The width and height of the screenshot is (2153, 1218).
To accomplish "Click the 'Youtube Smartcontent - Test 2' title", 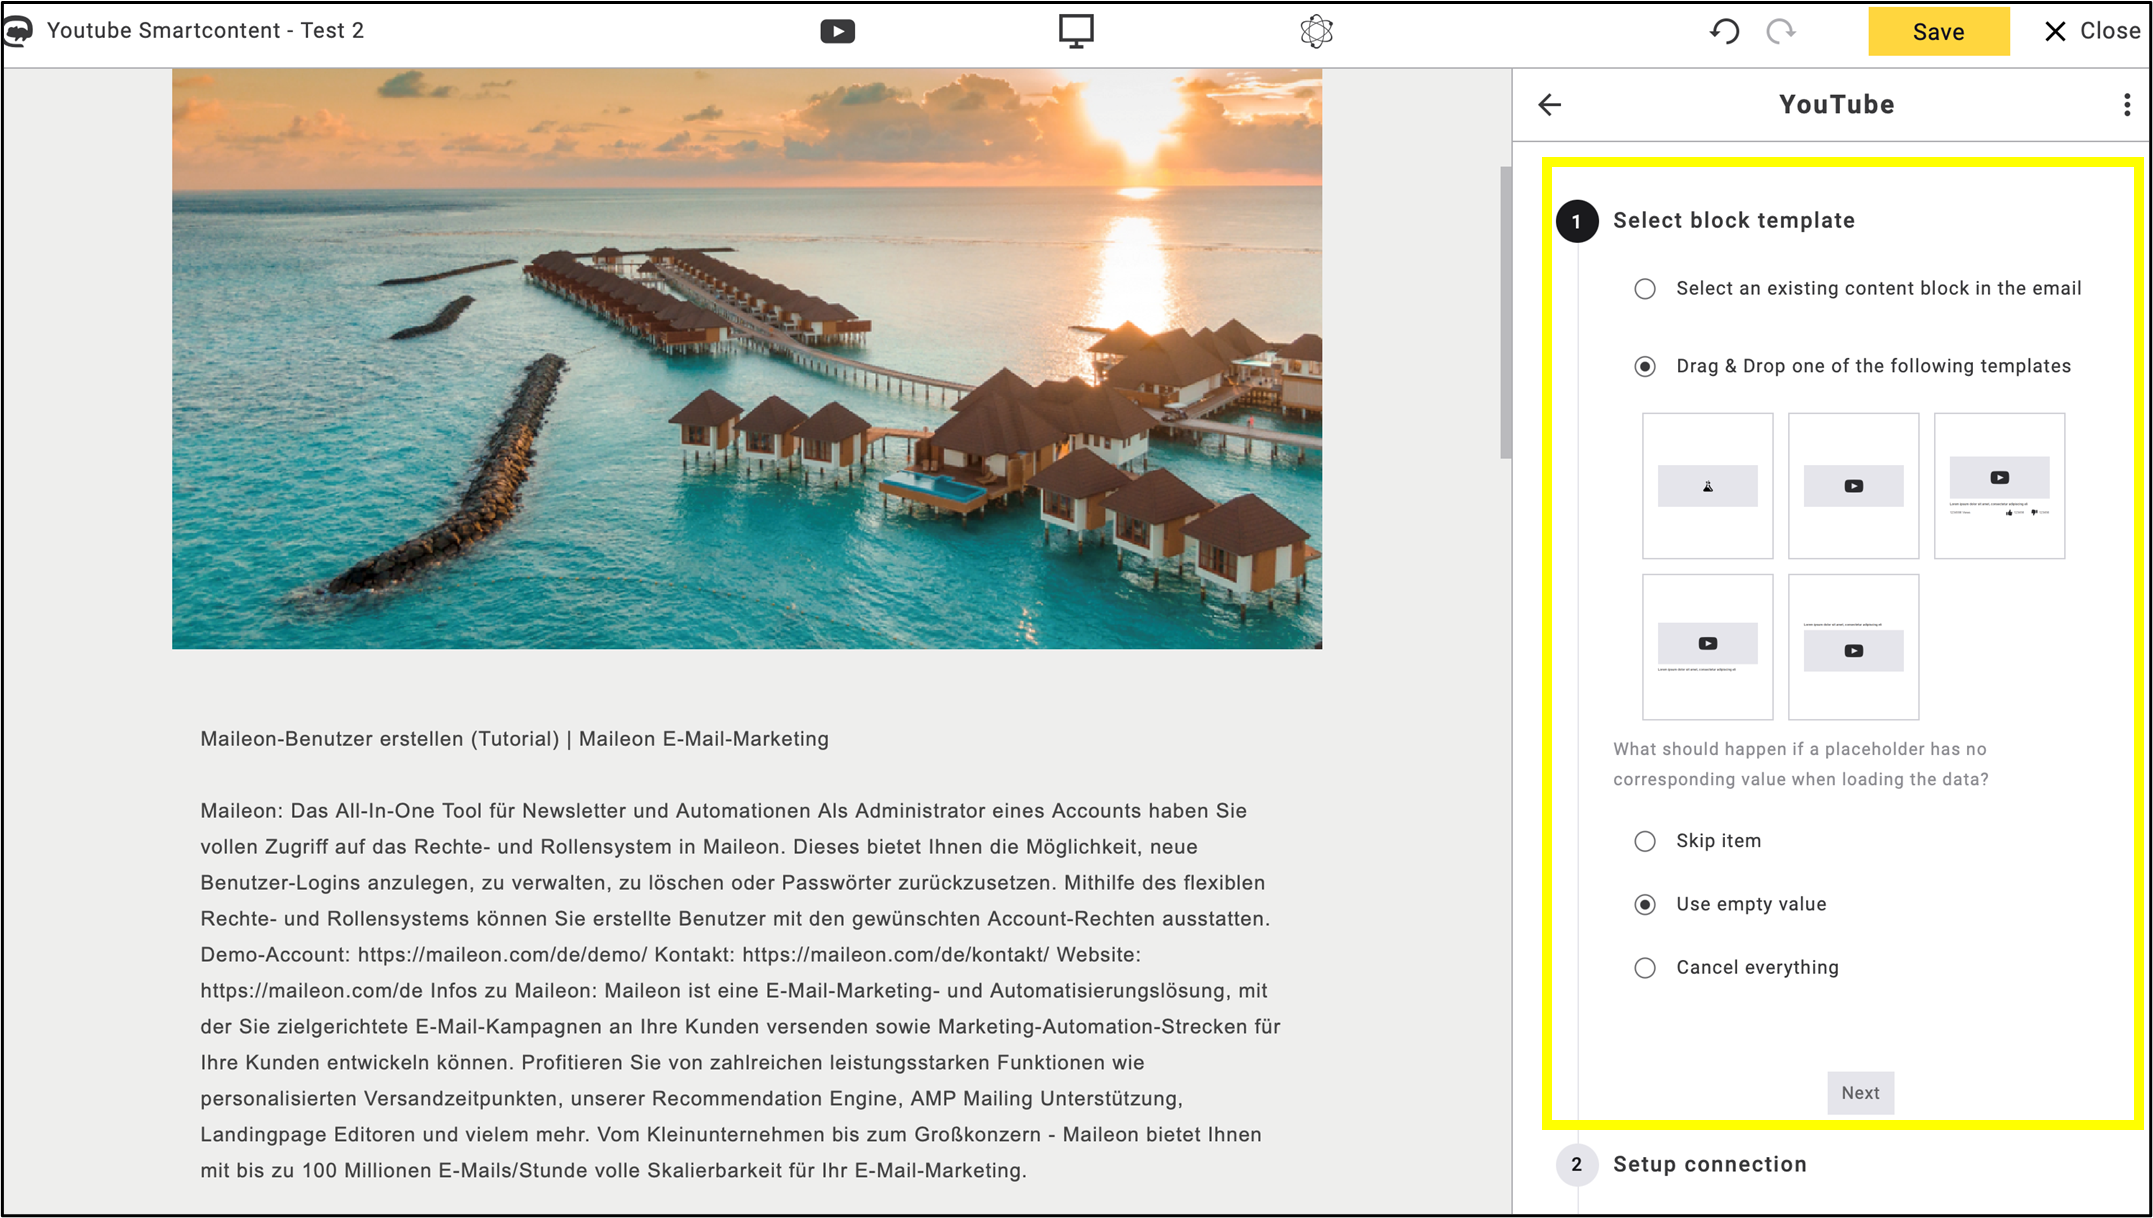I will click(205, 31).
